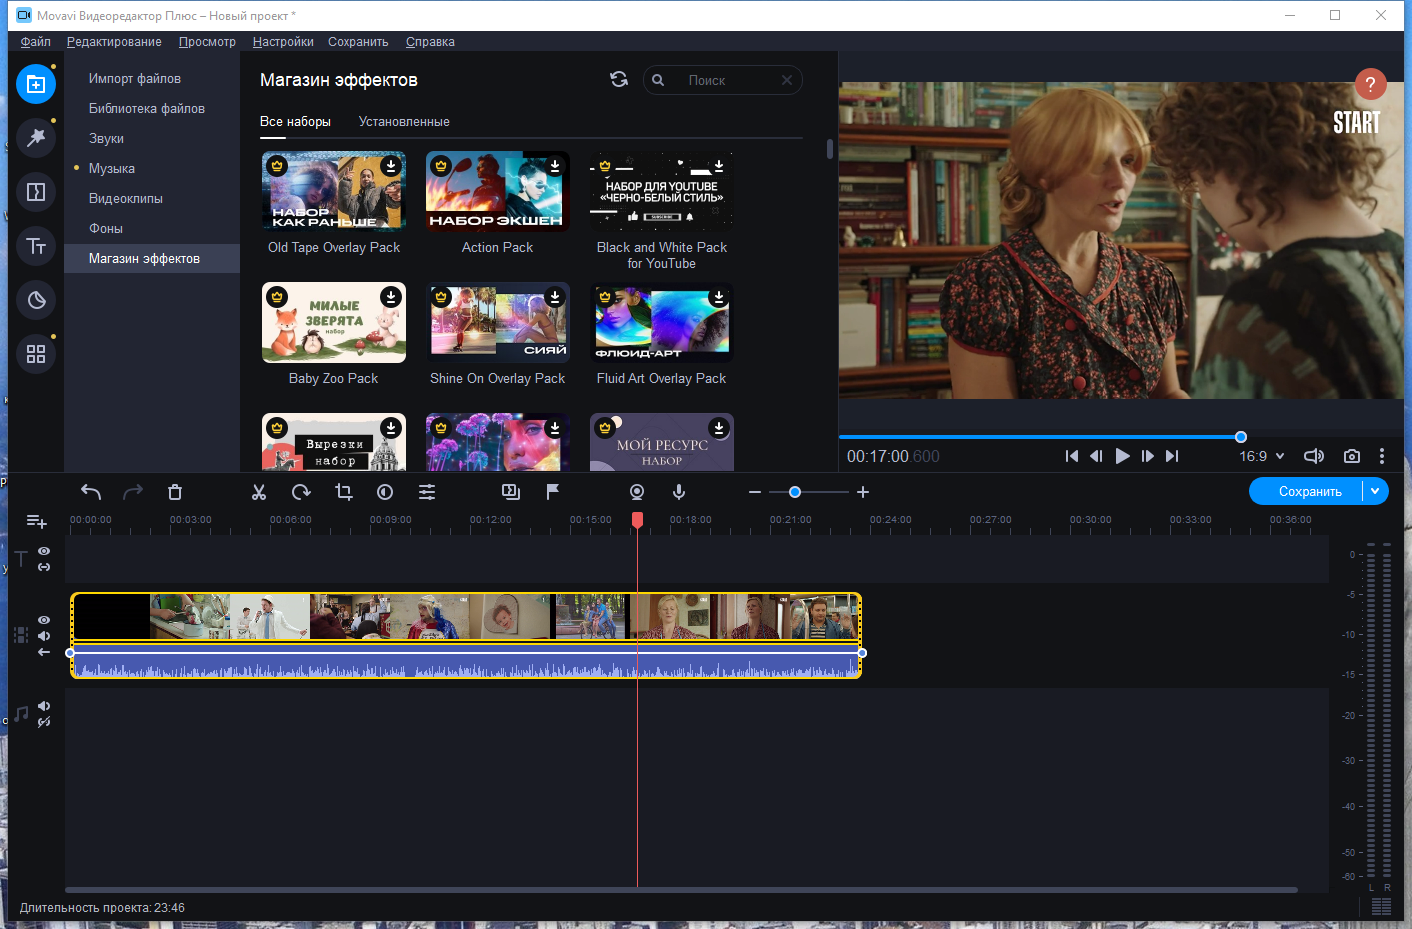Add marker with flag icon

click(552, 492)
